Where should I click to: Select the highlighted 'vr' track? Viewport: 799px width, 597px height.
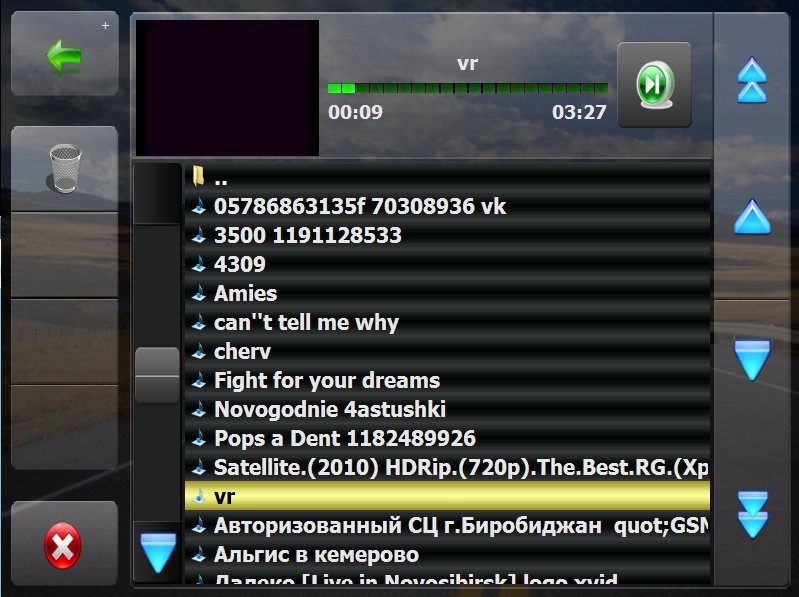click(x=447, y=496)
